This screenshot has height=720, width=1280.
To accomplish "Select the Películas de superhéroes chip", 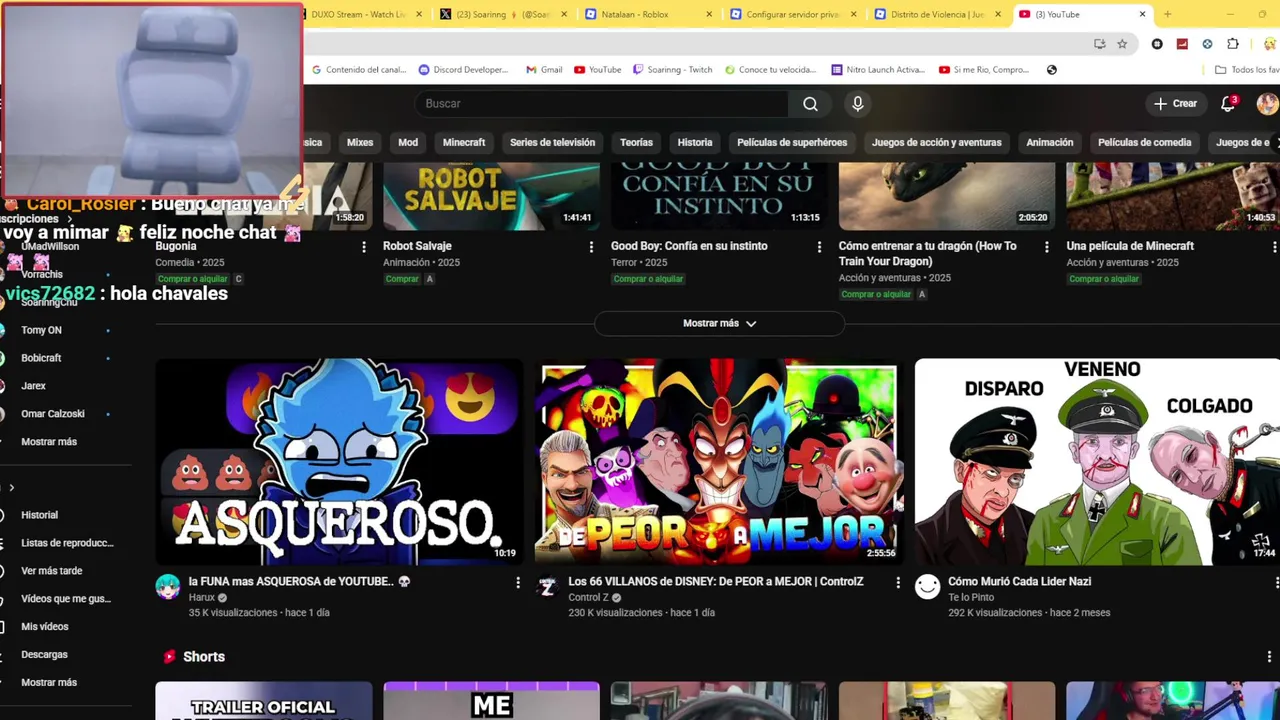I will [792, 142].
